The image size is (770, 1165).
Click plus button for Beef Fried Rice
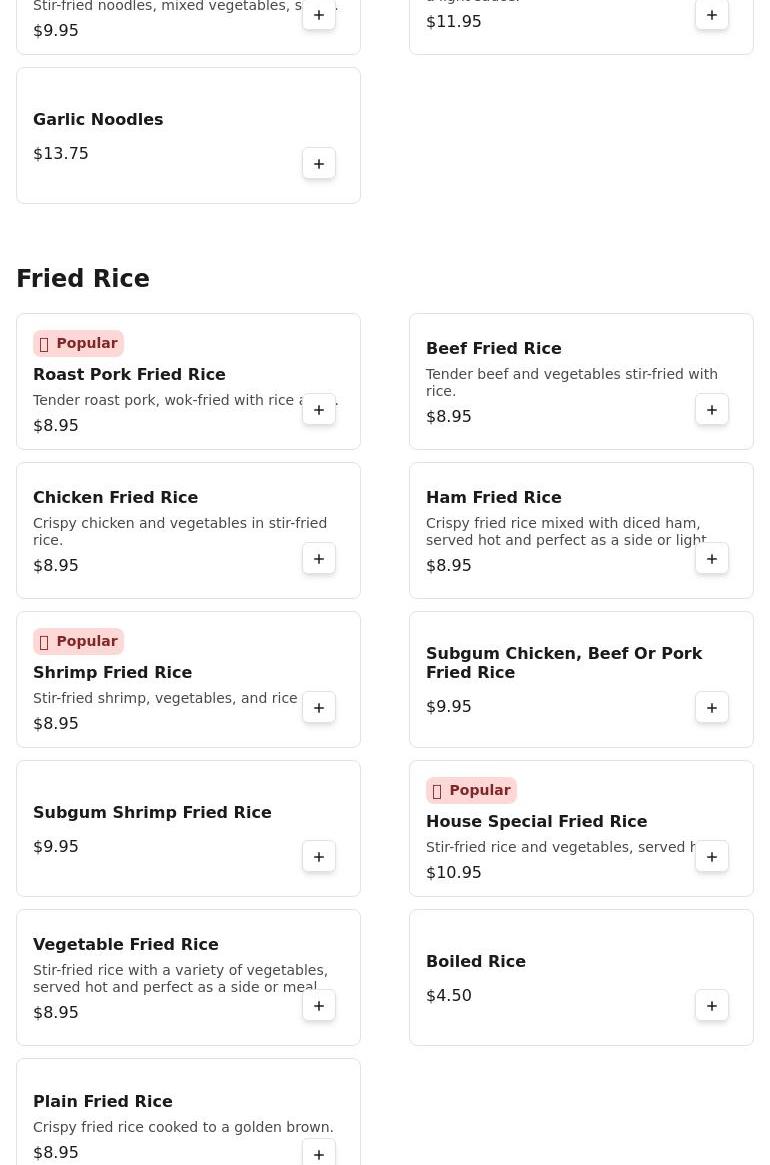[x=712, y=410]
